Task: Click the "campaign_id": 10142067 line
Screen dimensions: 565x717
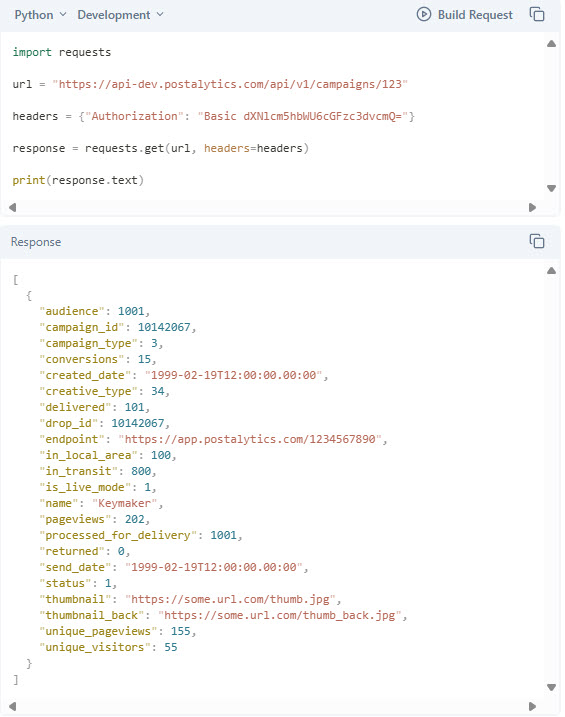Action: tap(117, 327)
